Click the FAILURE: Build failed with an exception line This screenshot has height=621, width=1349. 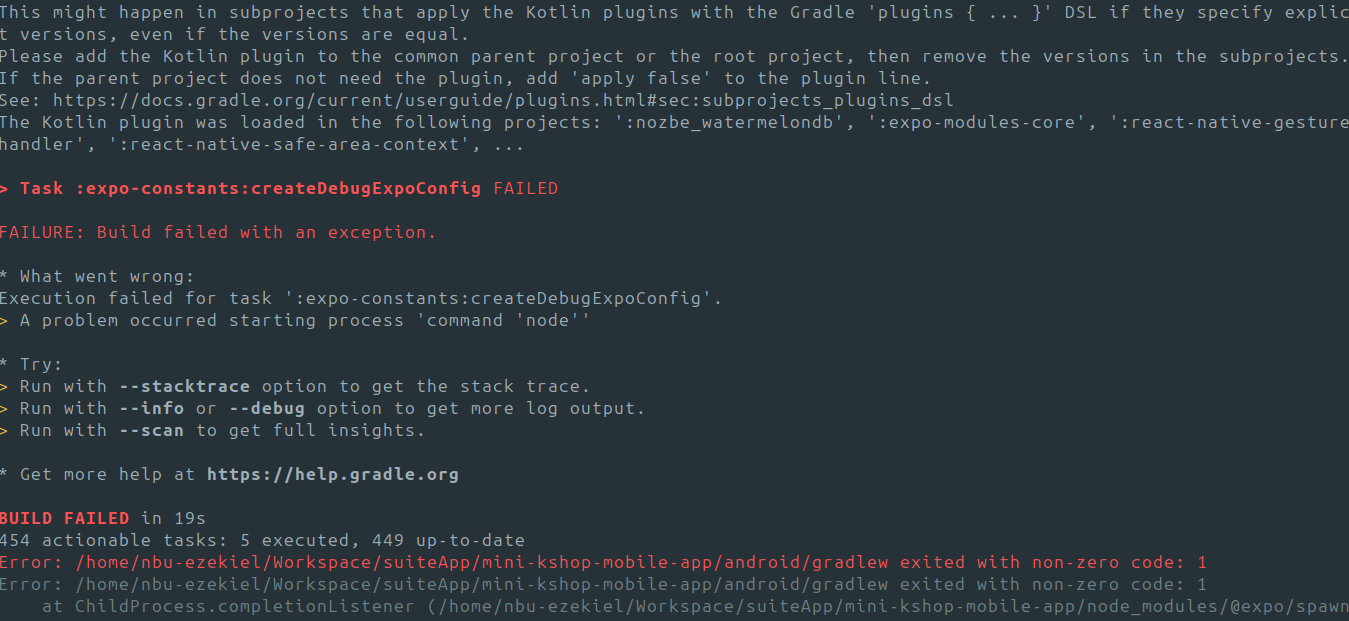[218, 232]
